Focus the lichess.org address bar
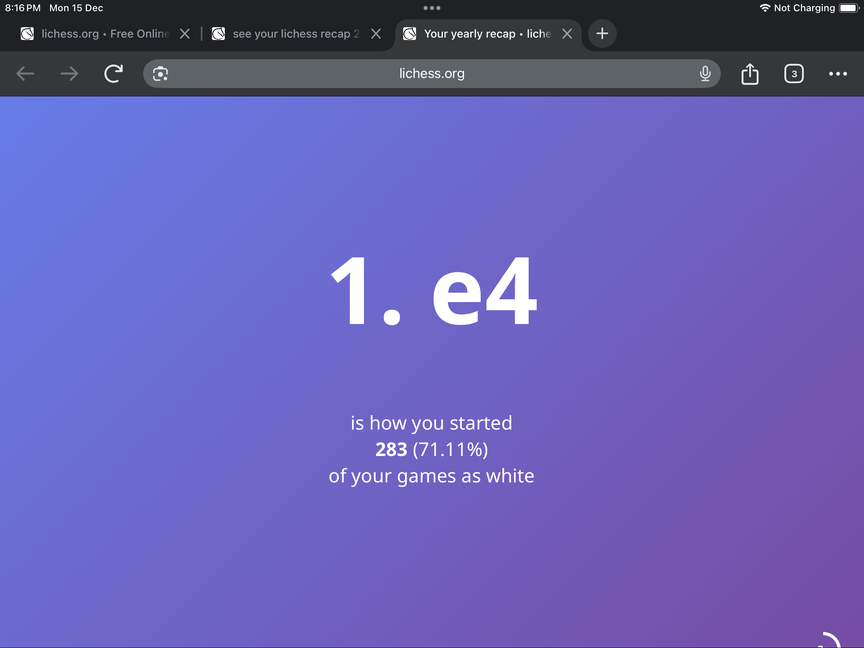This screenshot has height=648, width=864. 432,74
